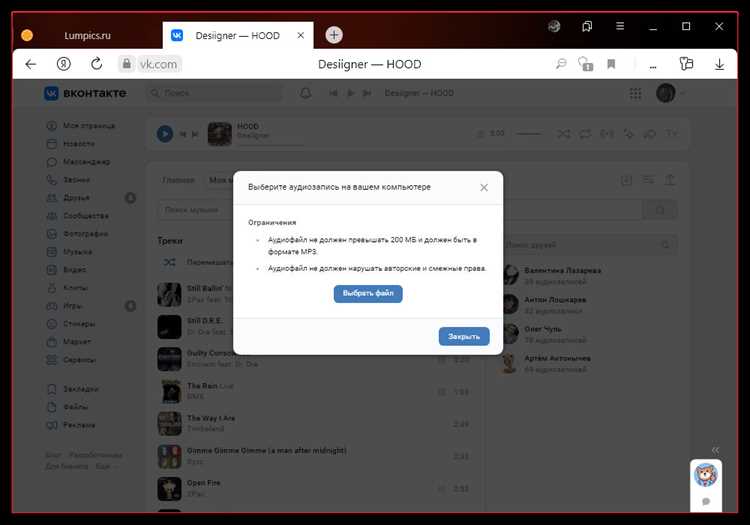This screenshot has width=750, height=525.
Task: Click the upload audio icon above the music search
Action: click(670, 180)
